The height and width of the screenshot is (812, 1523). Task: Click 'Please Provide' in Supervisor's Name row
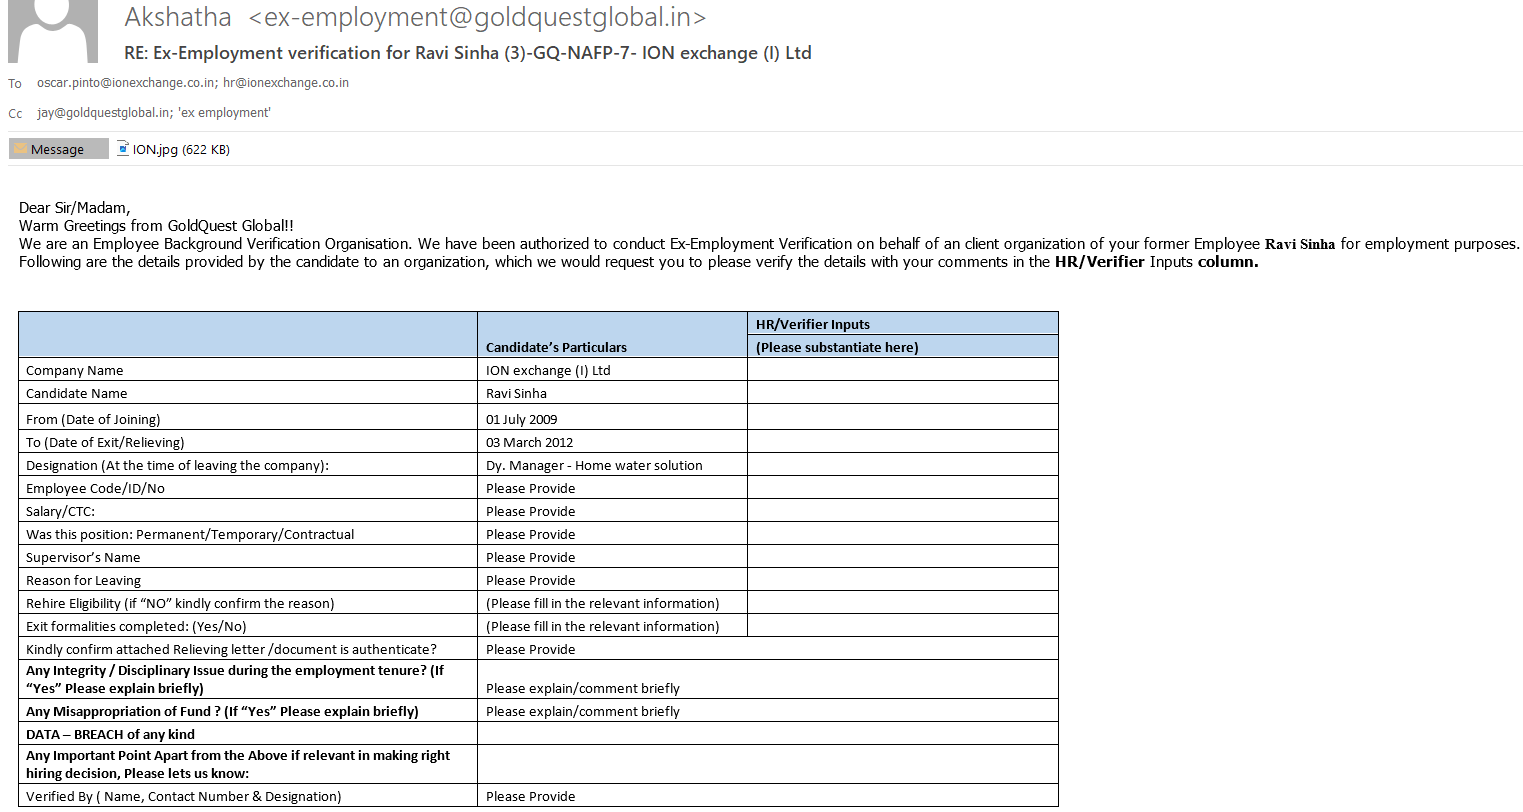tap(531, 557)
